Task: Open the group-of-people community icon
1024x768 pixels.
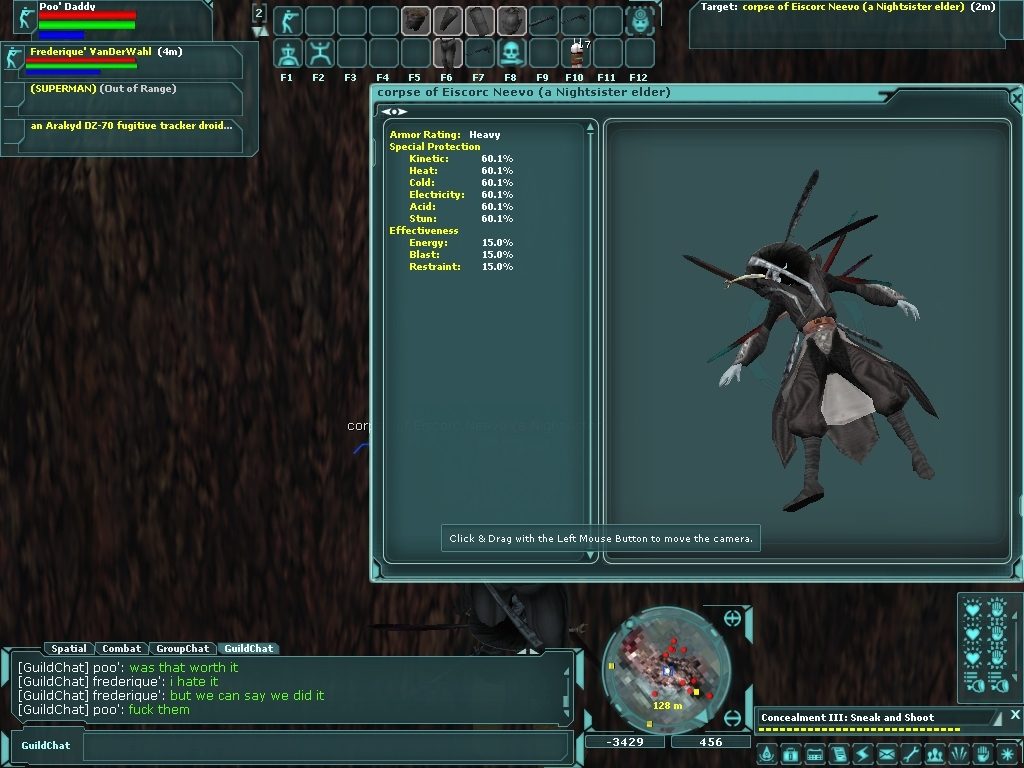Action: tap(935, 755)
